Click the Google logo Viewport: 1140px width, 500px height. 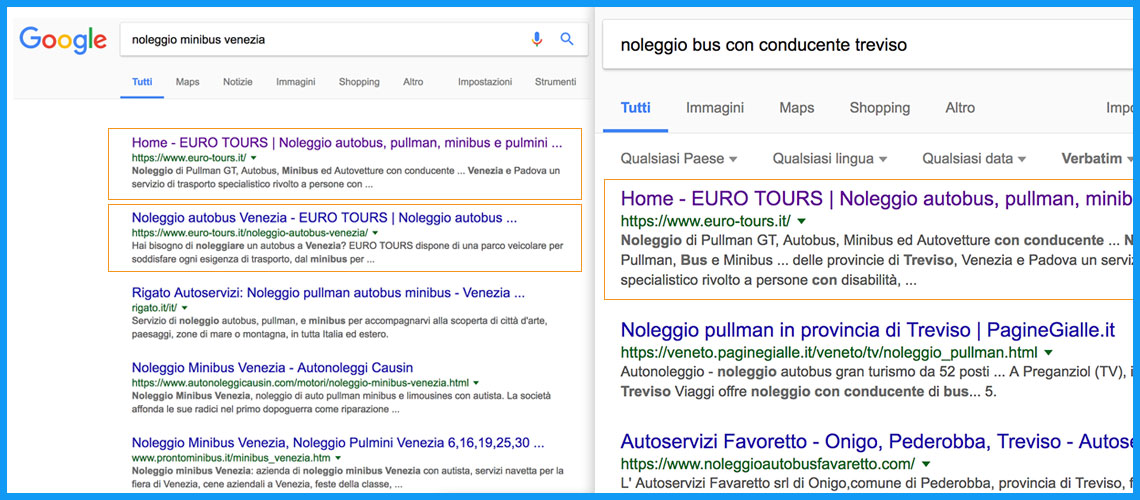coord(63,40)
